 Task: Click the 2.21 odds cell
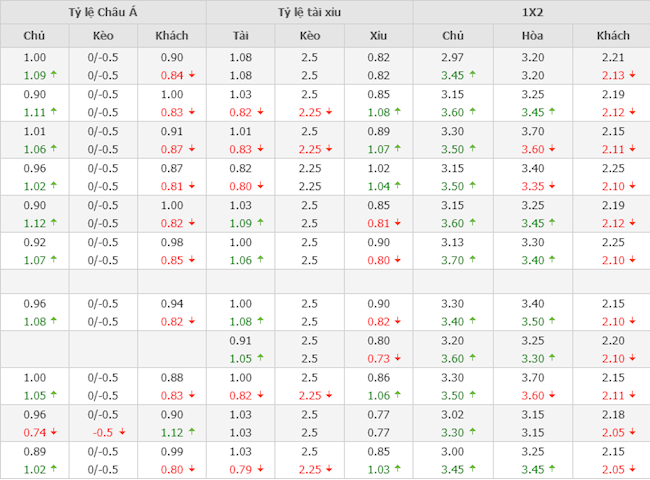(x=613, y=58)
